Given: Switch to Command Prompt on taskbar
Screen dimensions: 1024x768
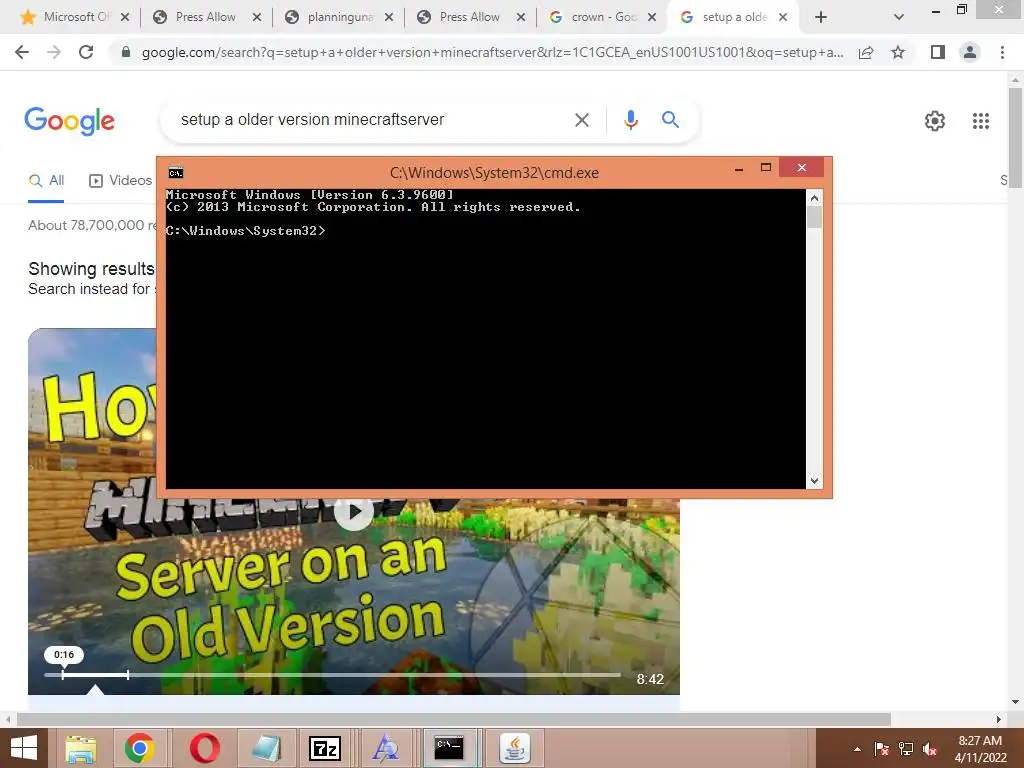Looking at the screenshot, I should pos(449,748).
